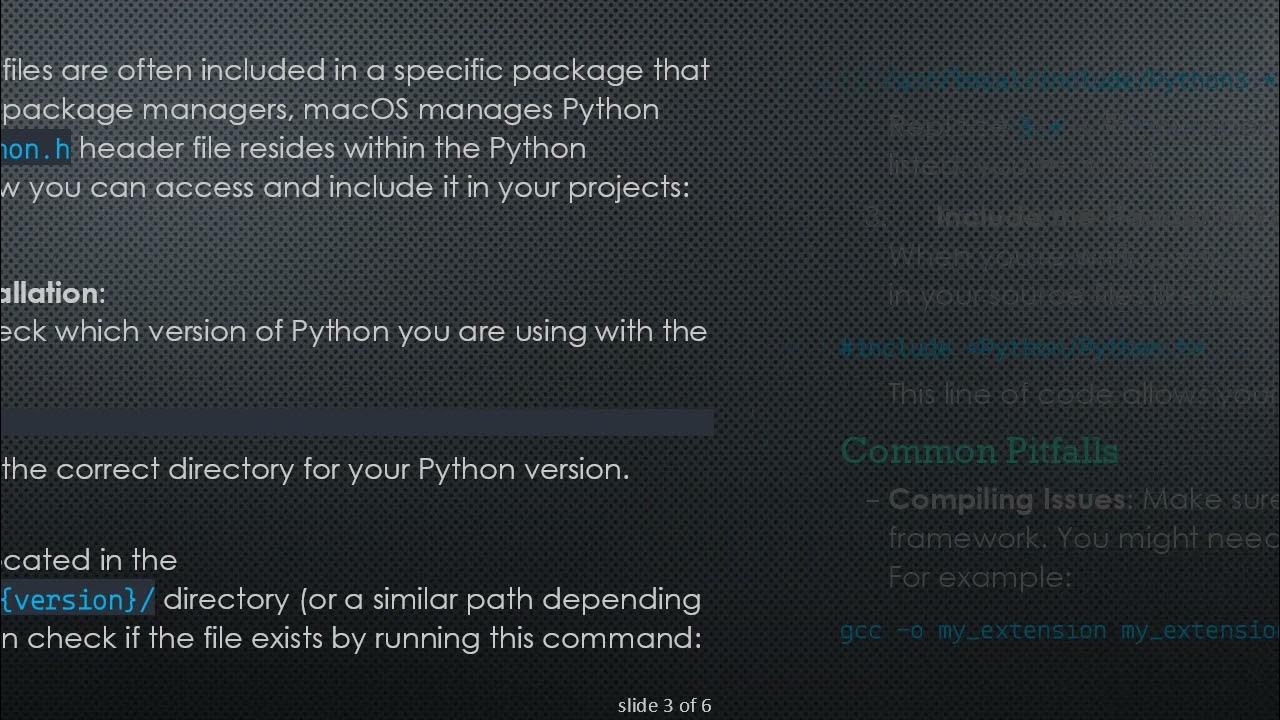Click the '{version}/' inline code snippet
Image resolution: width=1280 pixels, height=720 pixels.
(x=78, y=599)
